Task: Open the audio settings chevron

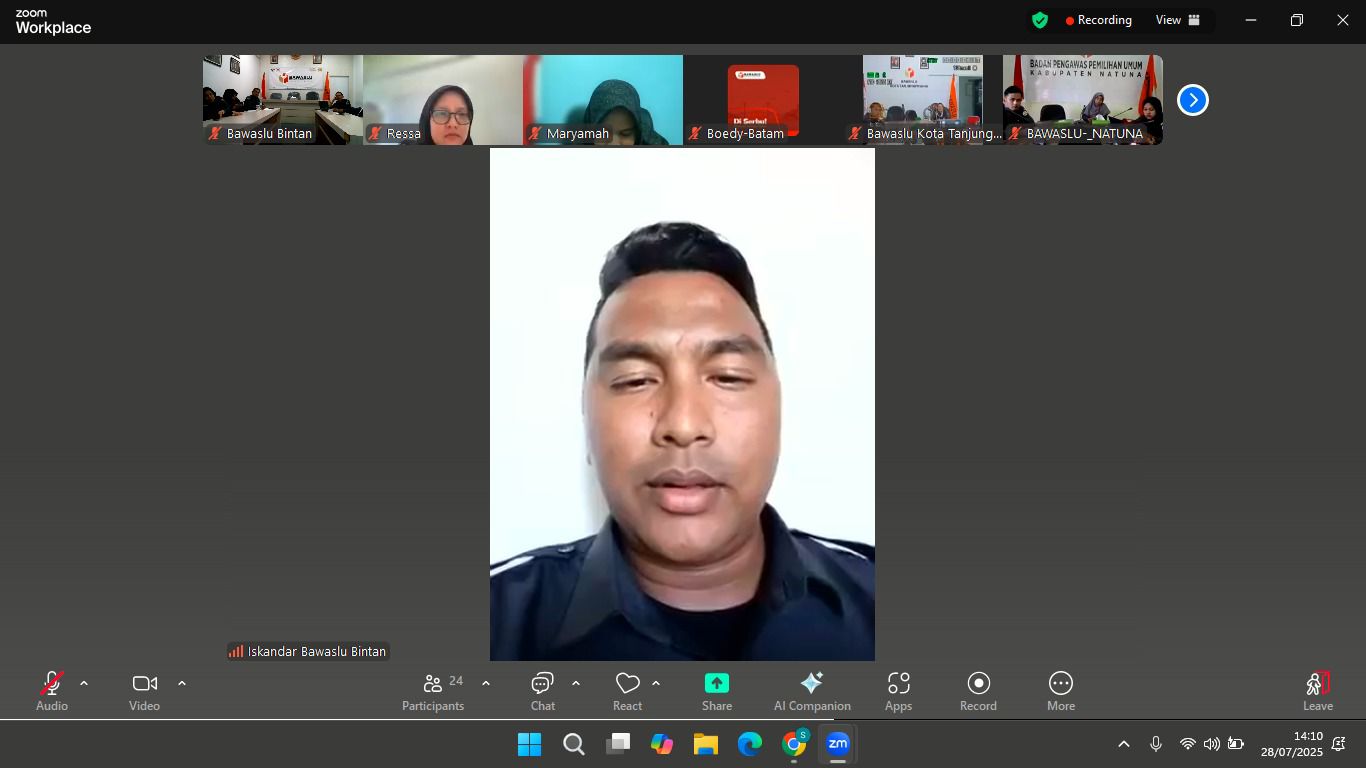Action: click(x=84, y=685)
